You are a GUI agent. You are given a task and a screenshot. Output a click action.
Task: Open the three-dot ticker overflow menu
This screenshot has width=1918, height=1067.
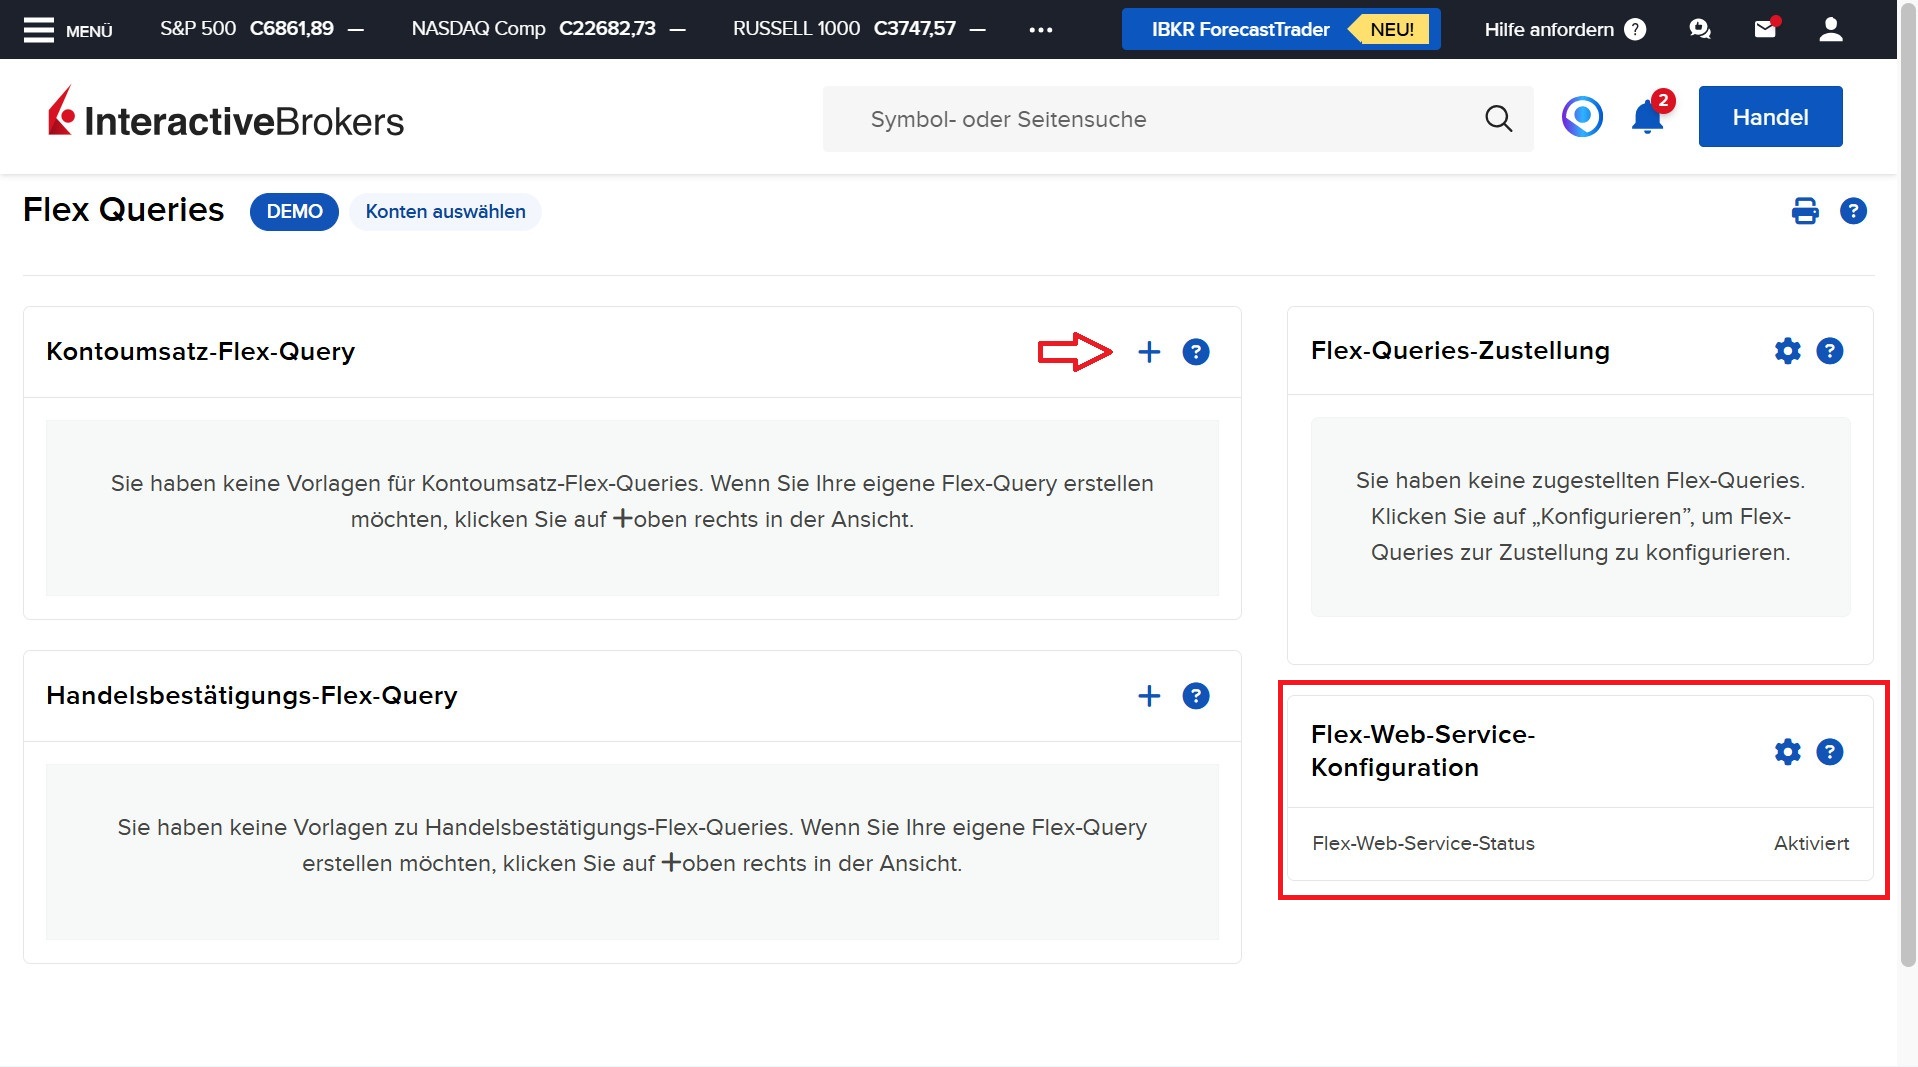point(1041,30)
